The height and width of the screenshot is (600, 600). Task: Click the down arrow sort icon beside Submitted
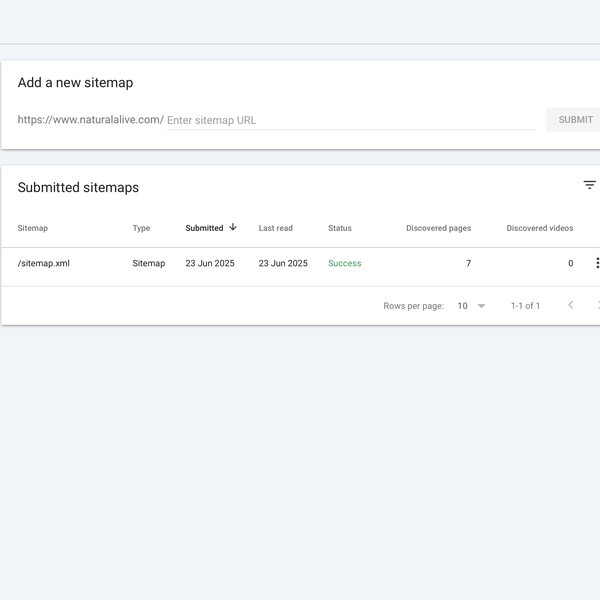tap(233, 227)
